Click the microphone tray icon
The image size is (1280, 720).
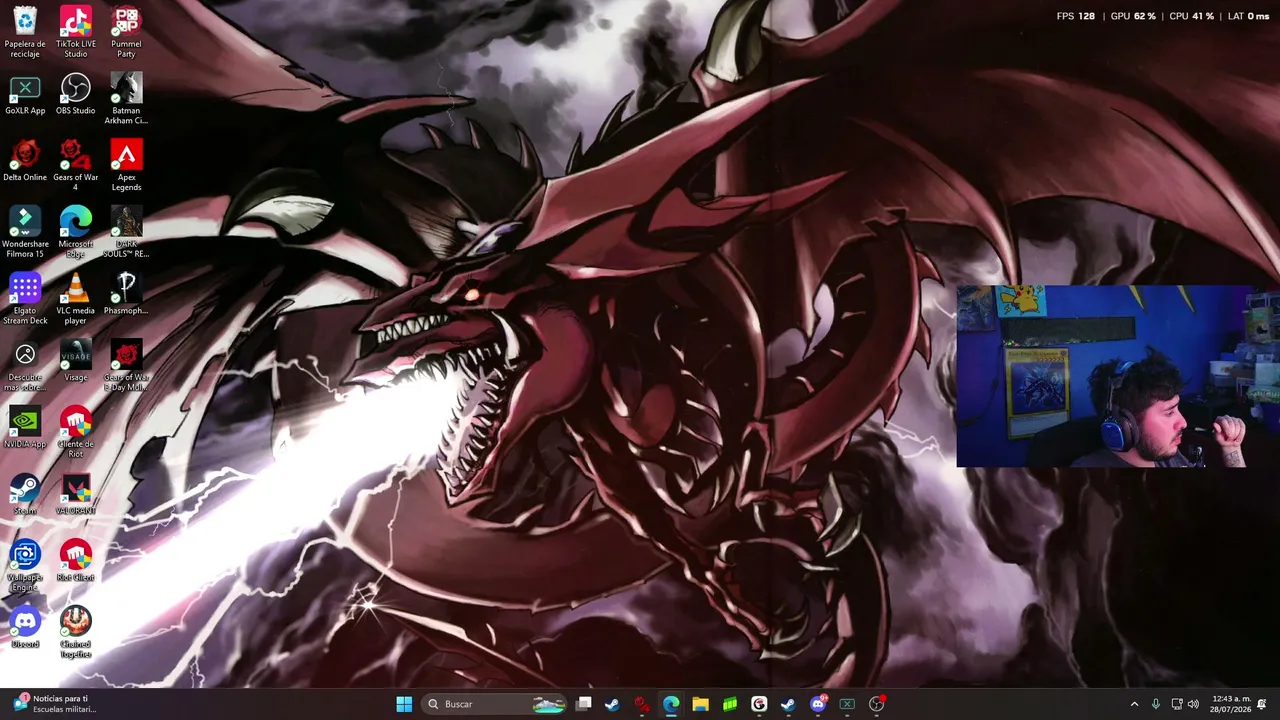coord(1156,704)
